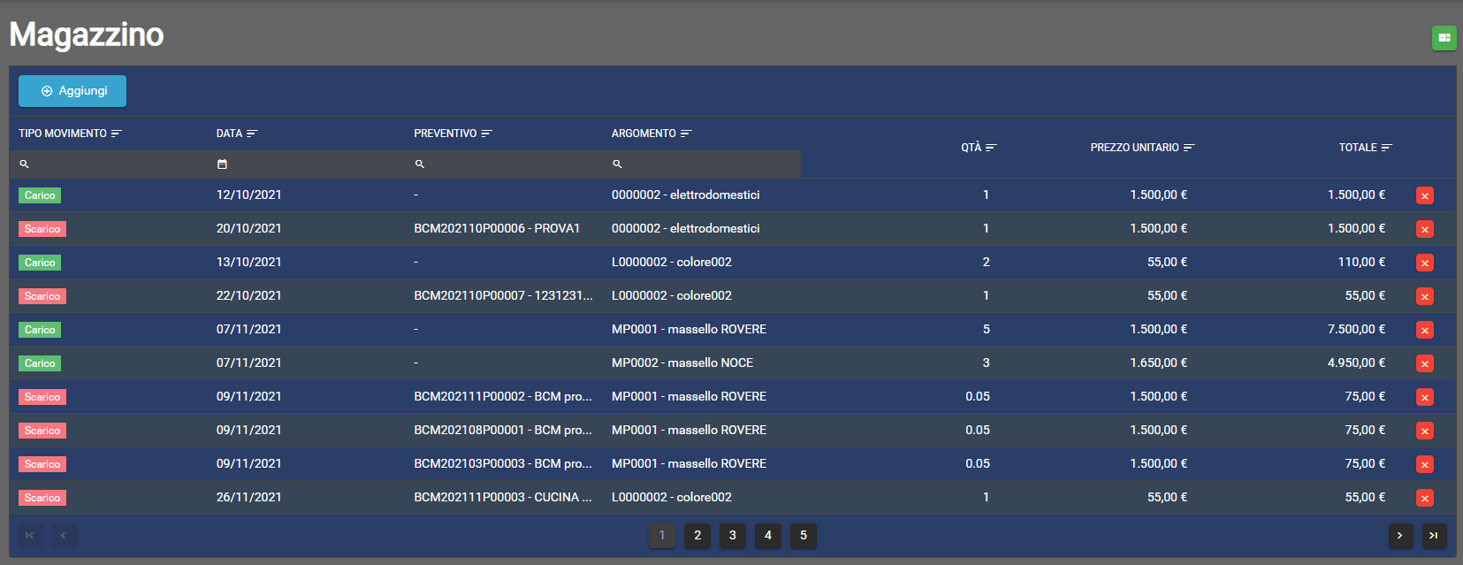Sort by Data column icon

252,133
